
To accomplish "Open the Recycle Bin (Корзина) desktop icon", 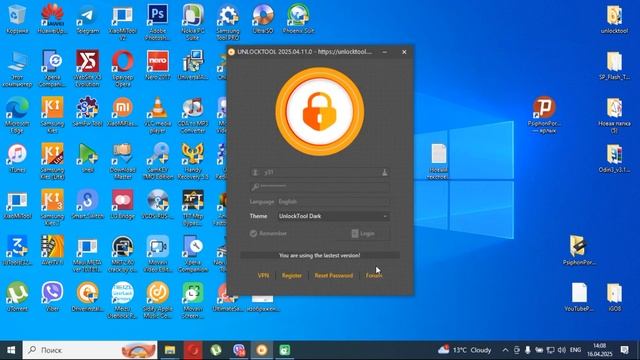I will point(17,19).
